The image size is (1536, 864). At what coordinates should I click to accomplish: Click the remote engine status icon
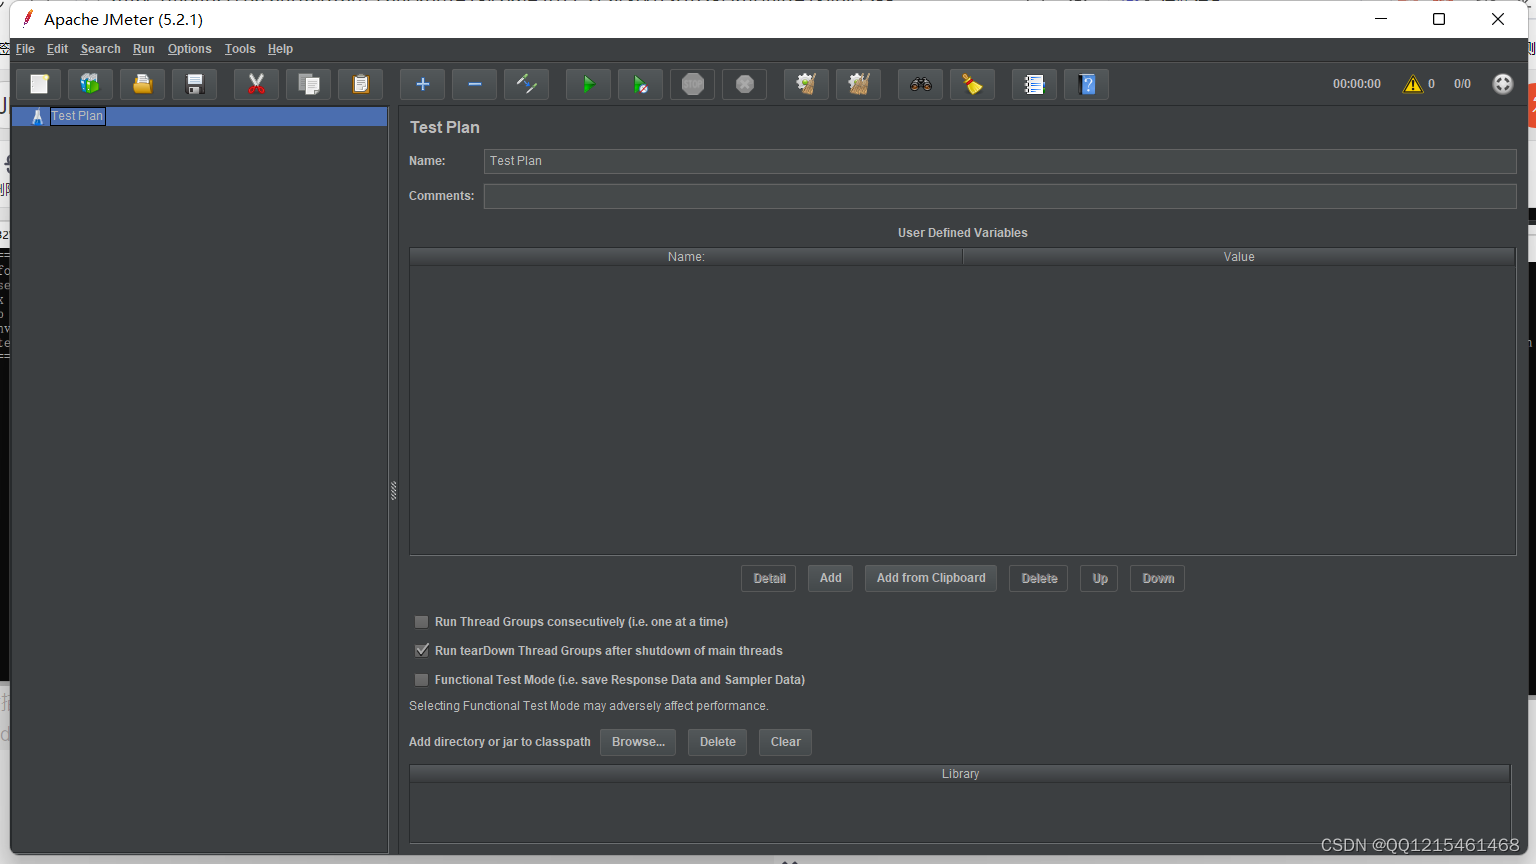(x=1503, y=84)
